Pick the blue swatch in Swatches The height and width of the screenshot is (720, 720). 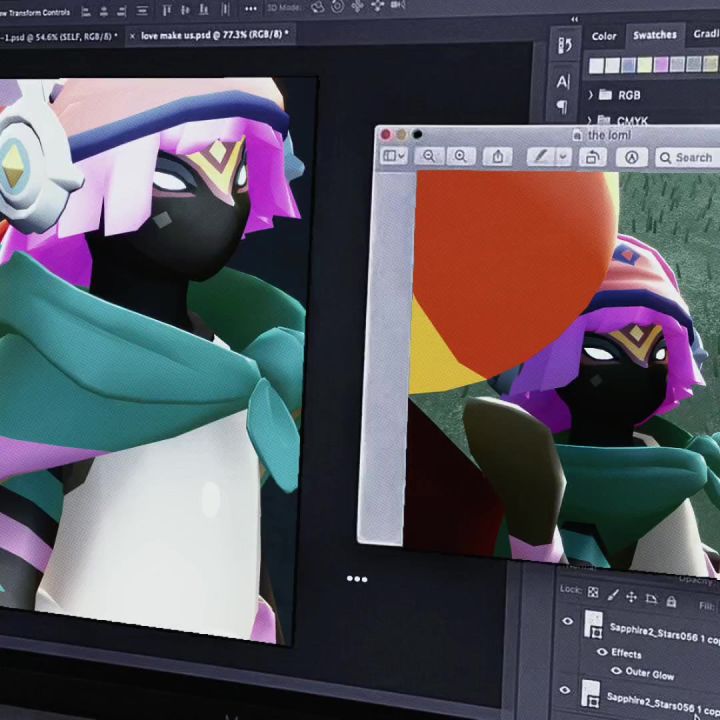coord(628,65)
